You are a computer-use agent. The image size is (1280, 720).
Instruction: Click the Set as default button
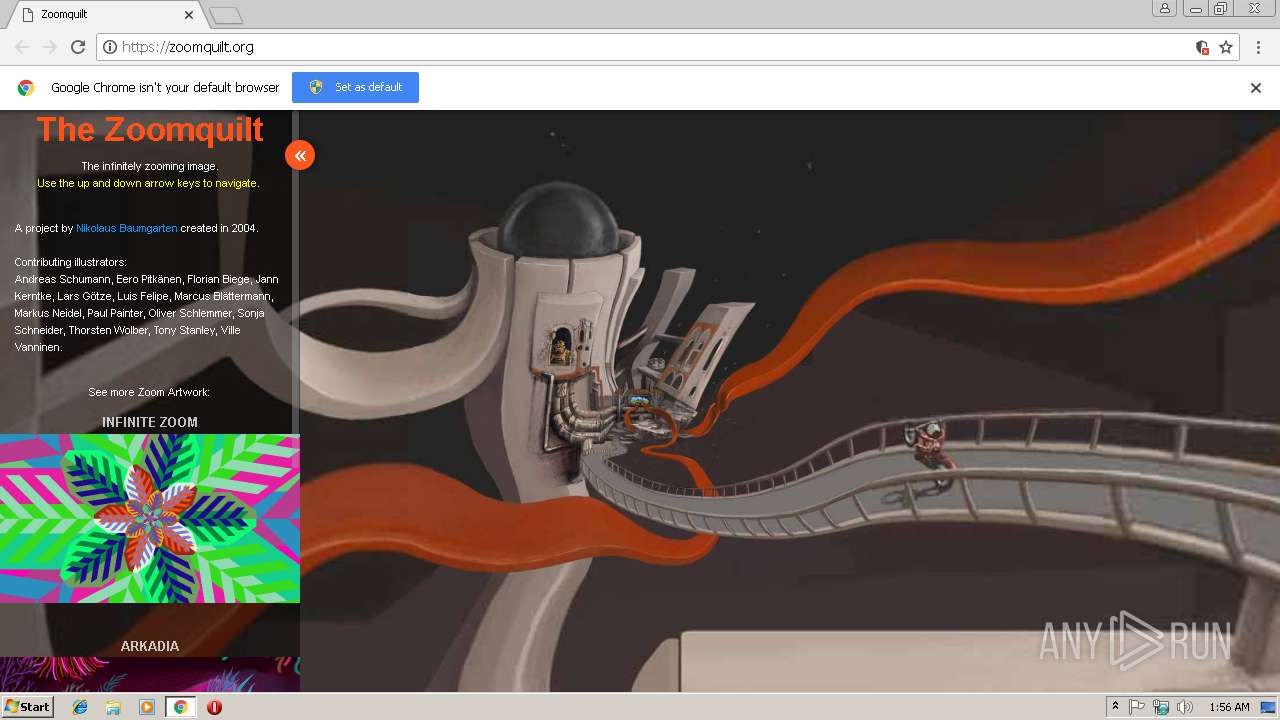[355, 87]
